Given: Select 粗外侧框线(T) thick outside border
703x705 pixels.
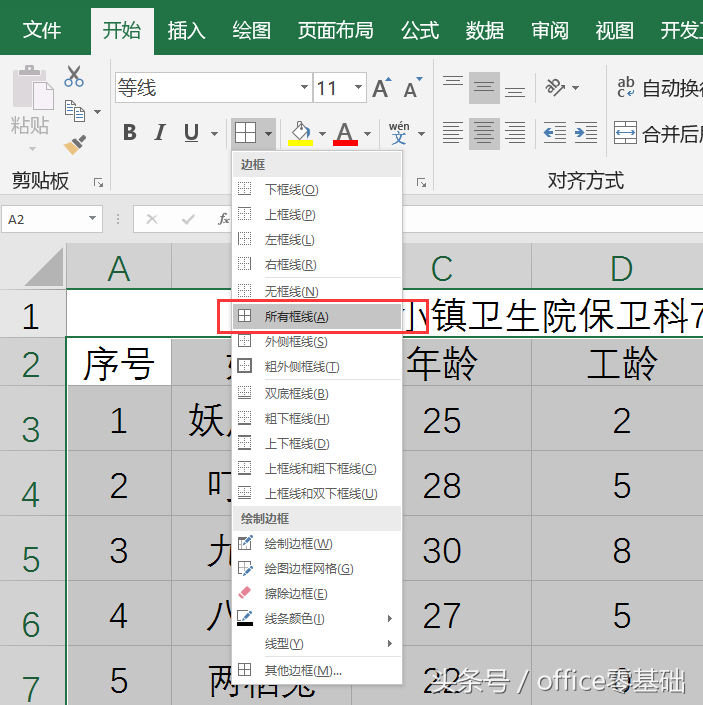Looking at the screenshot, I should pyautogui.click(x=317, y=367).
